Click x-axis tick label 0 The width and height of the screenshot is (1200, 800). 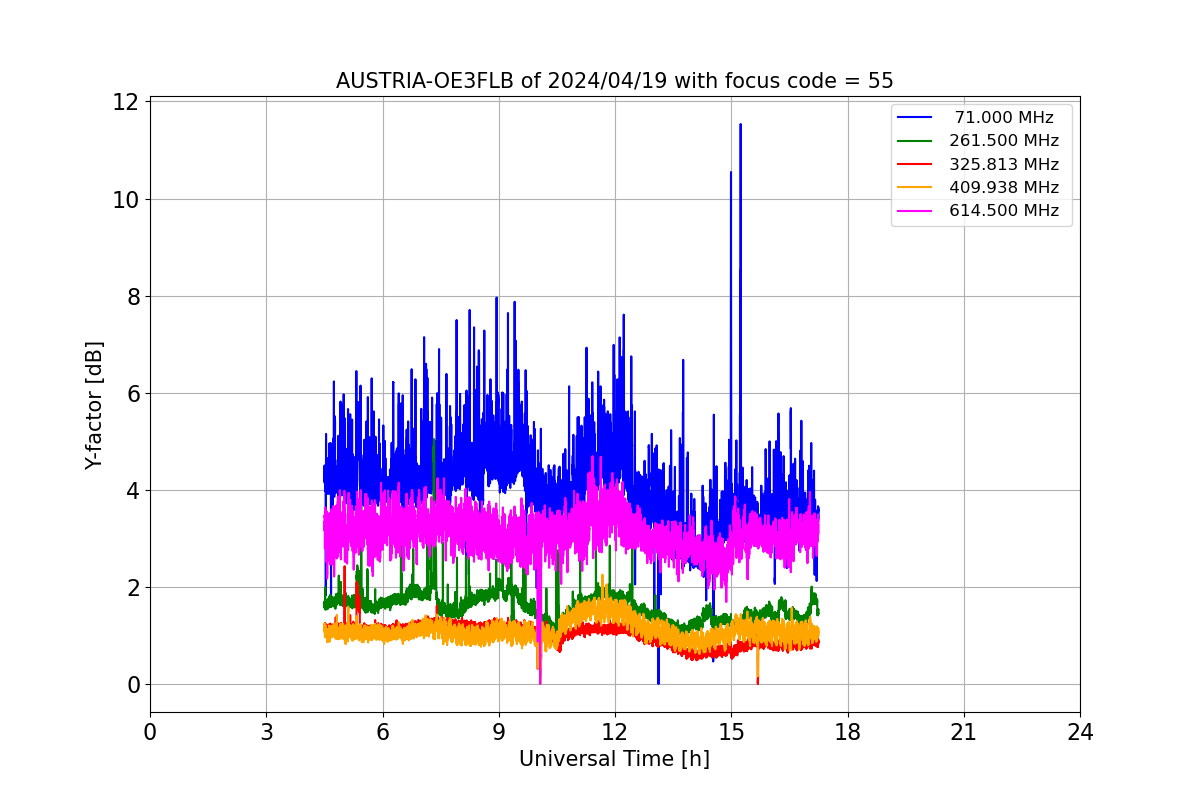150,732
